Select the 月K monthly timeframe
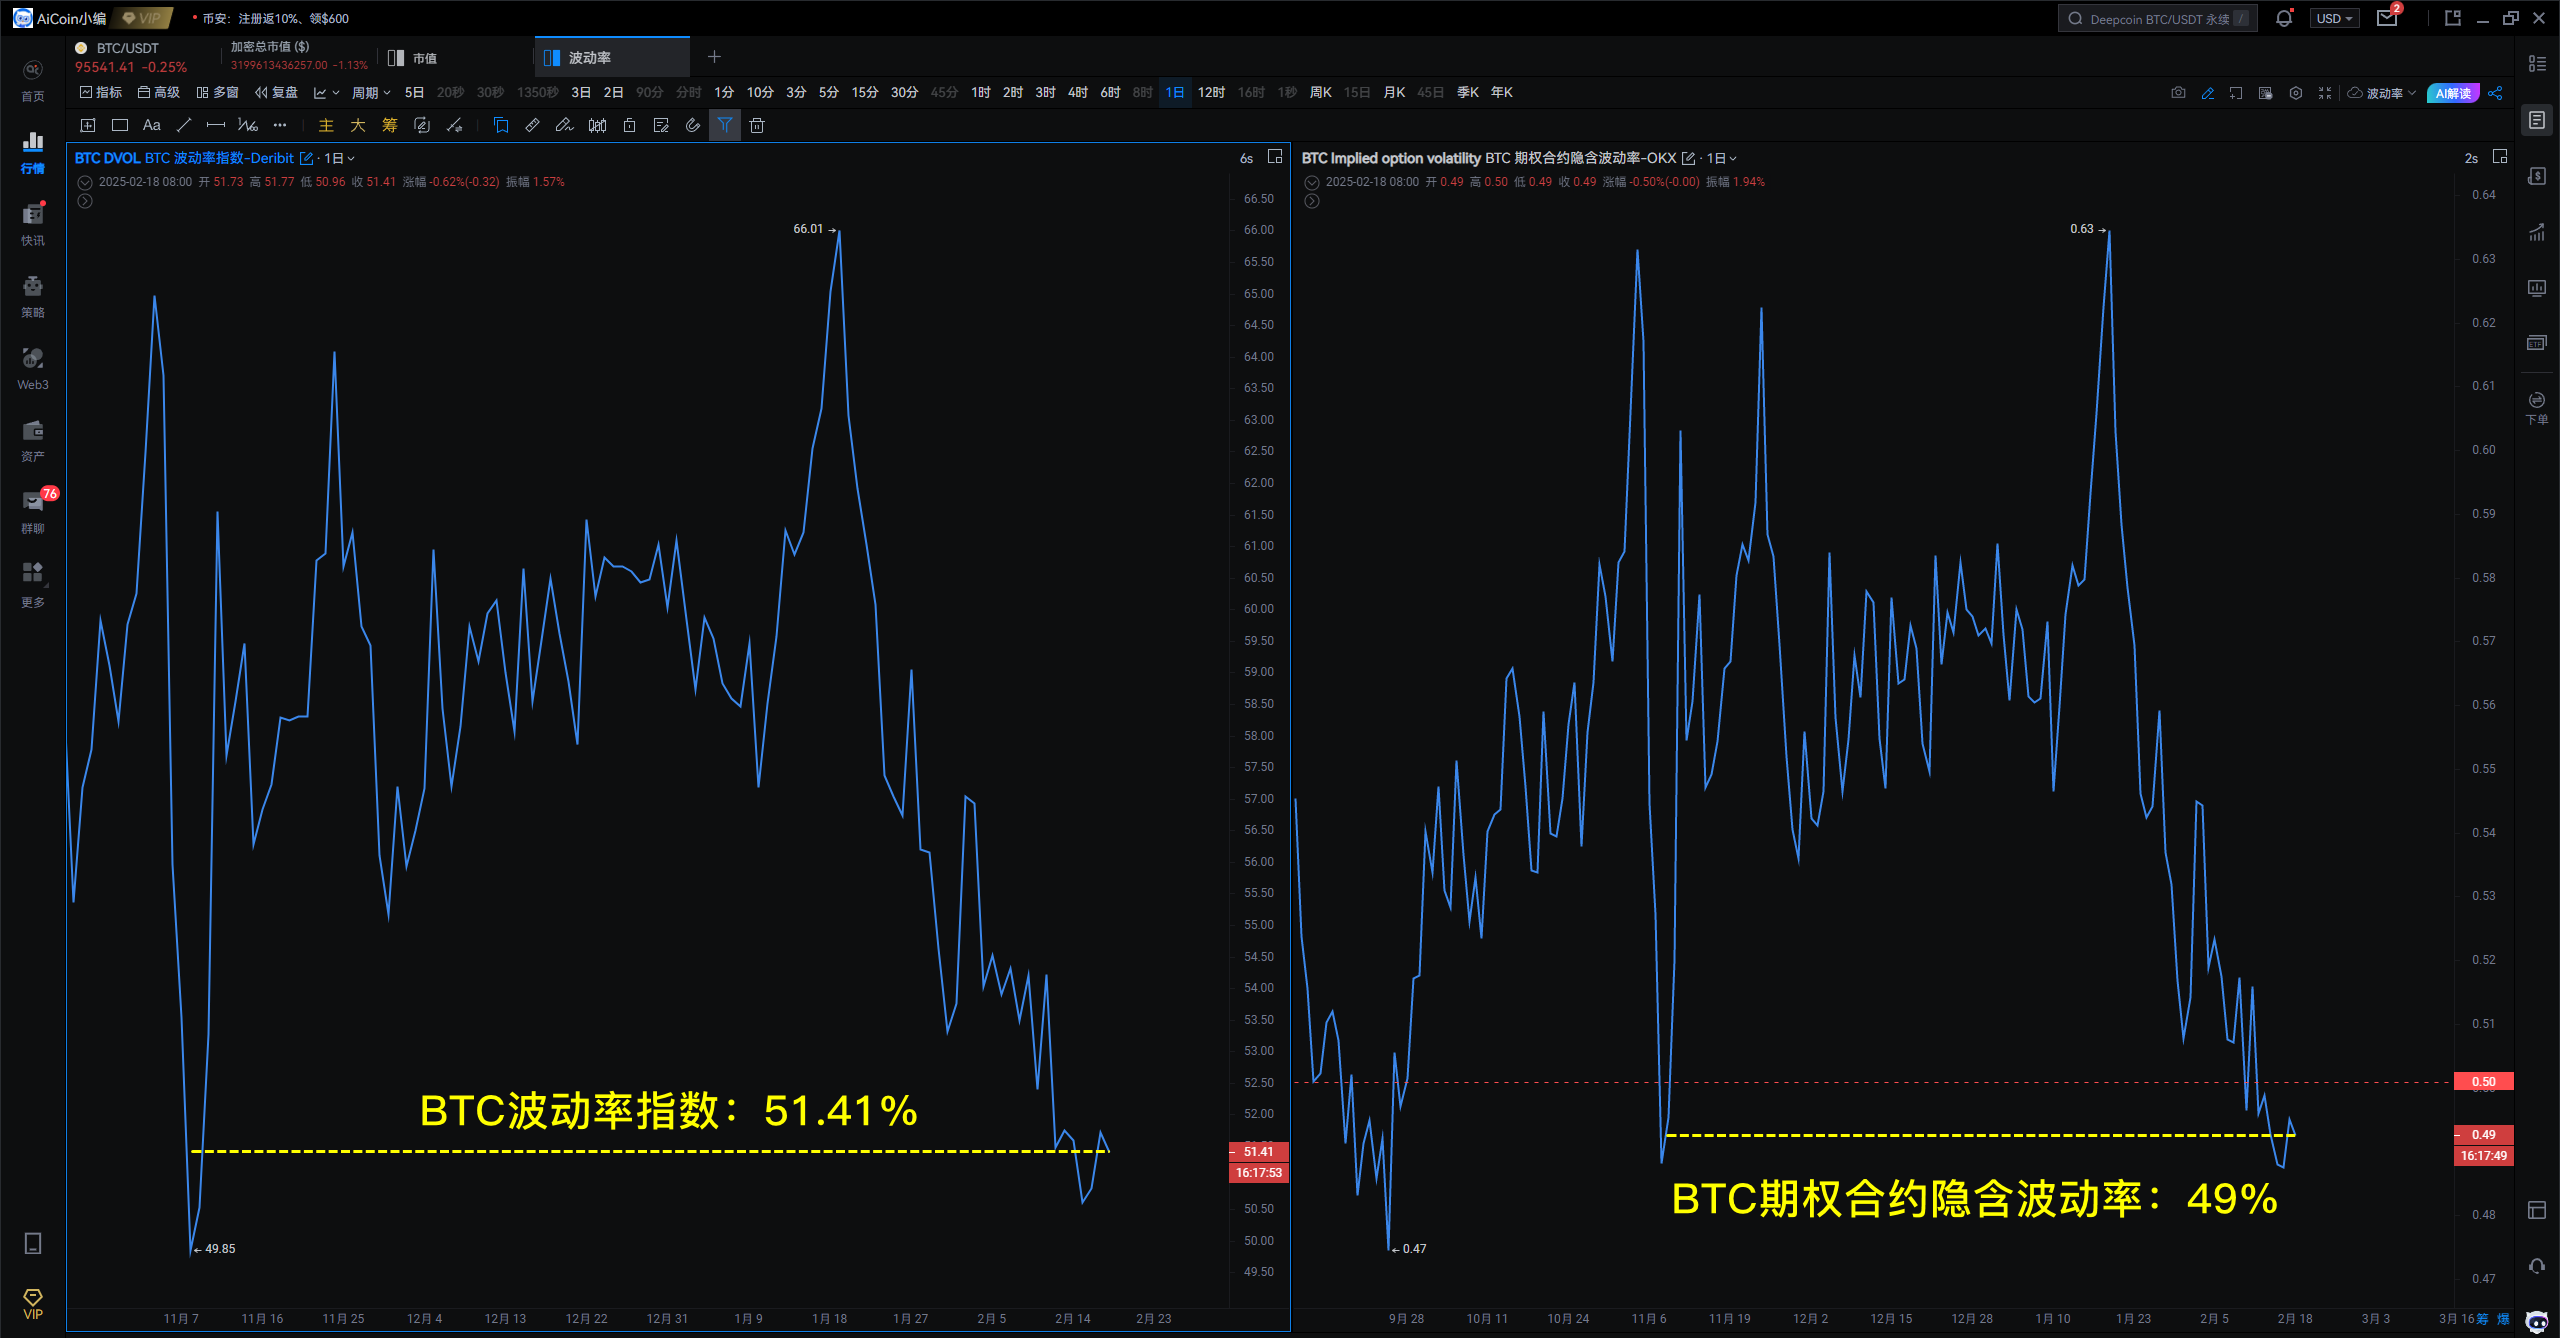 pos(1394,93)
